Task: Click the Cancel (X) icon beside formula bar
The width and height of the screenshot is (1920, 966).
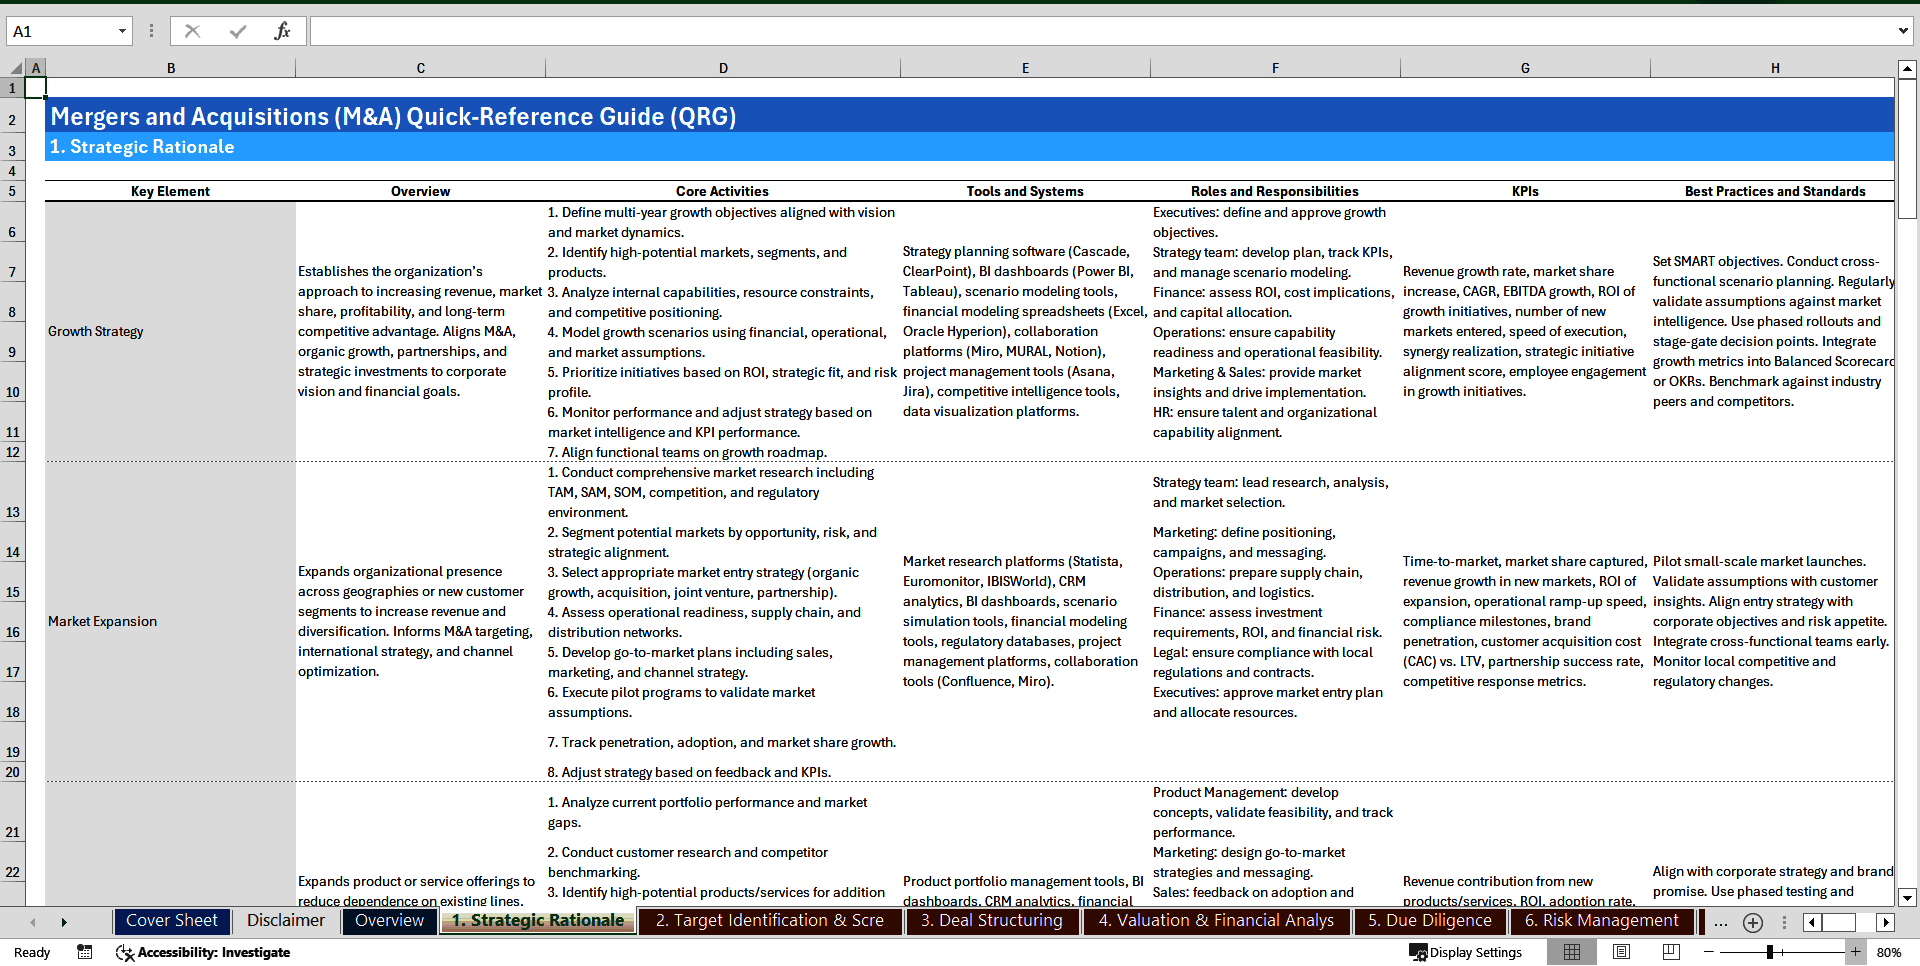Action: point(192,31)
